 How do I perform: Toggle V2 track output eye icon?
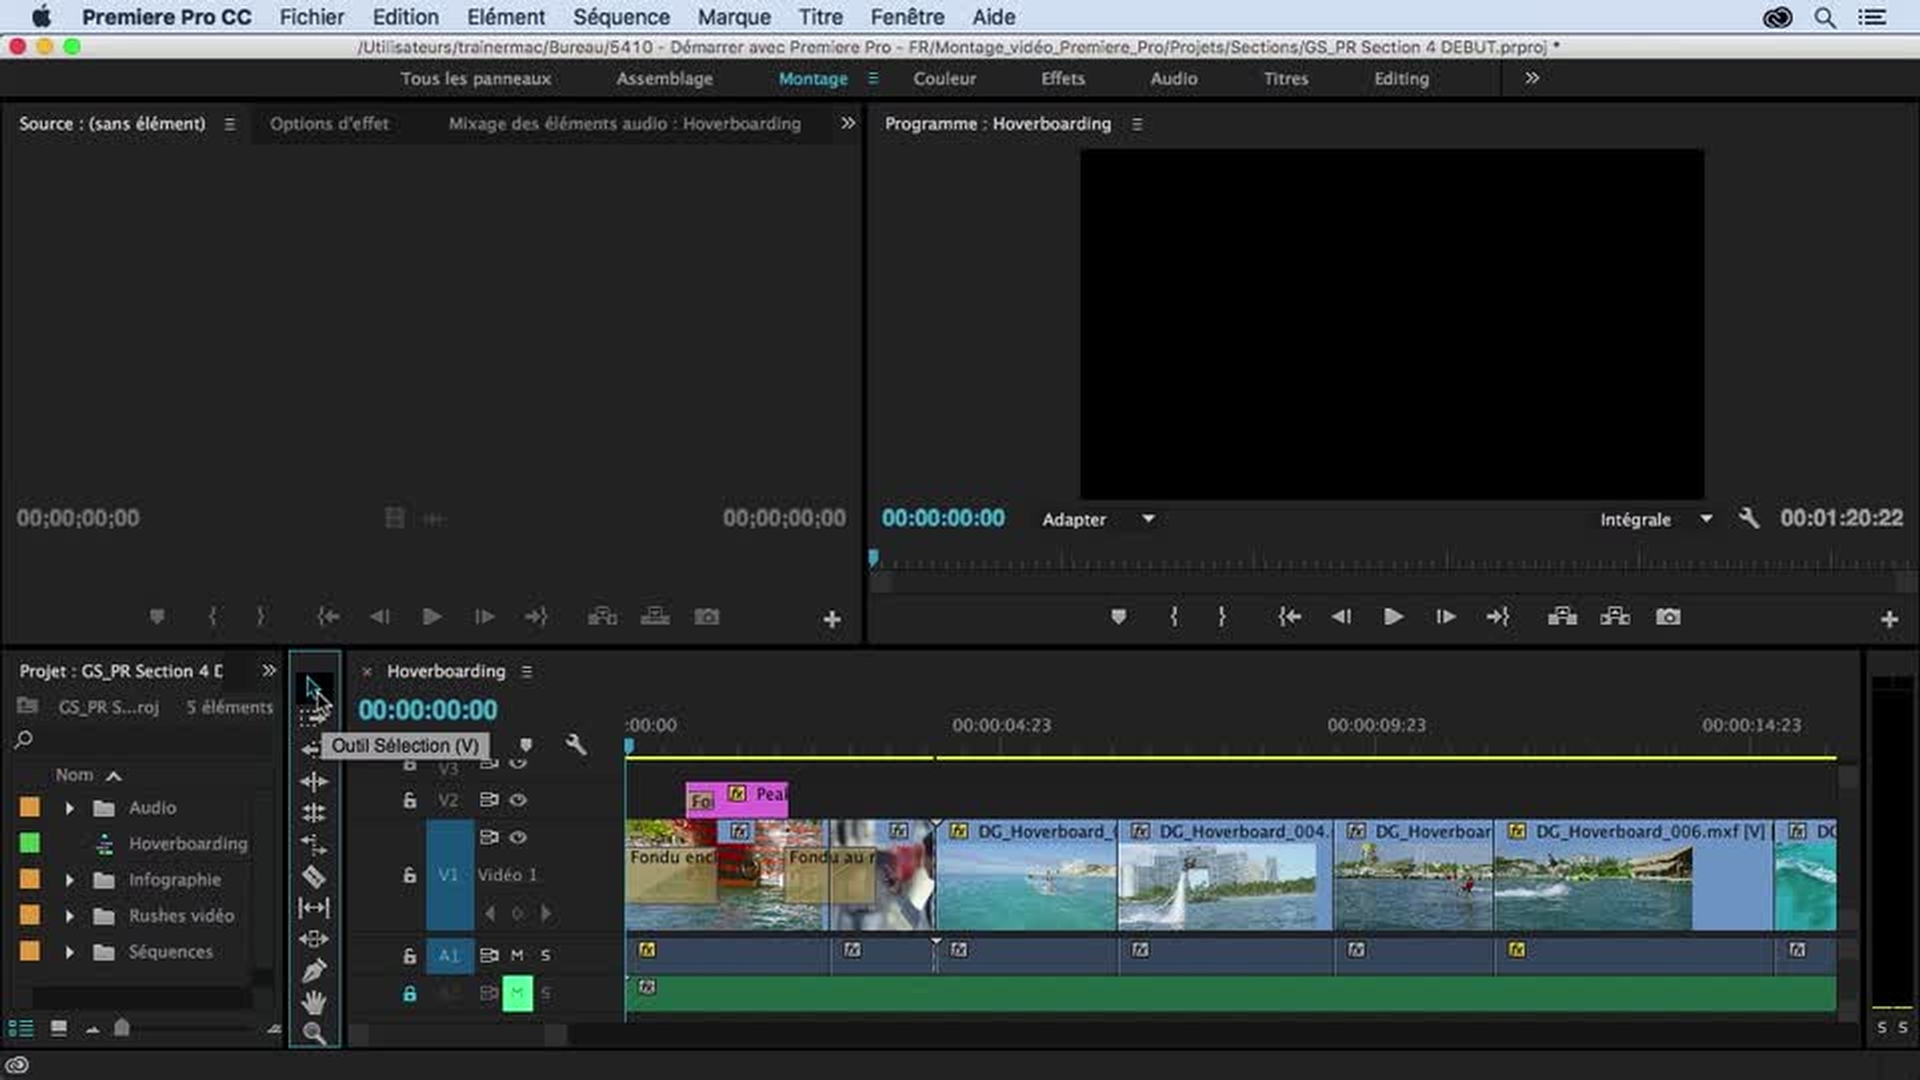[x=518, y=800]
